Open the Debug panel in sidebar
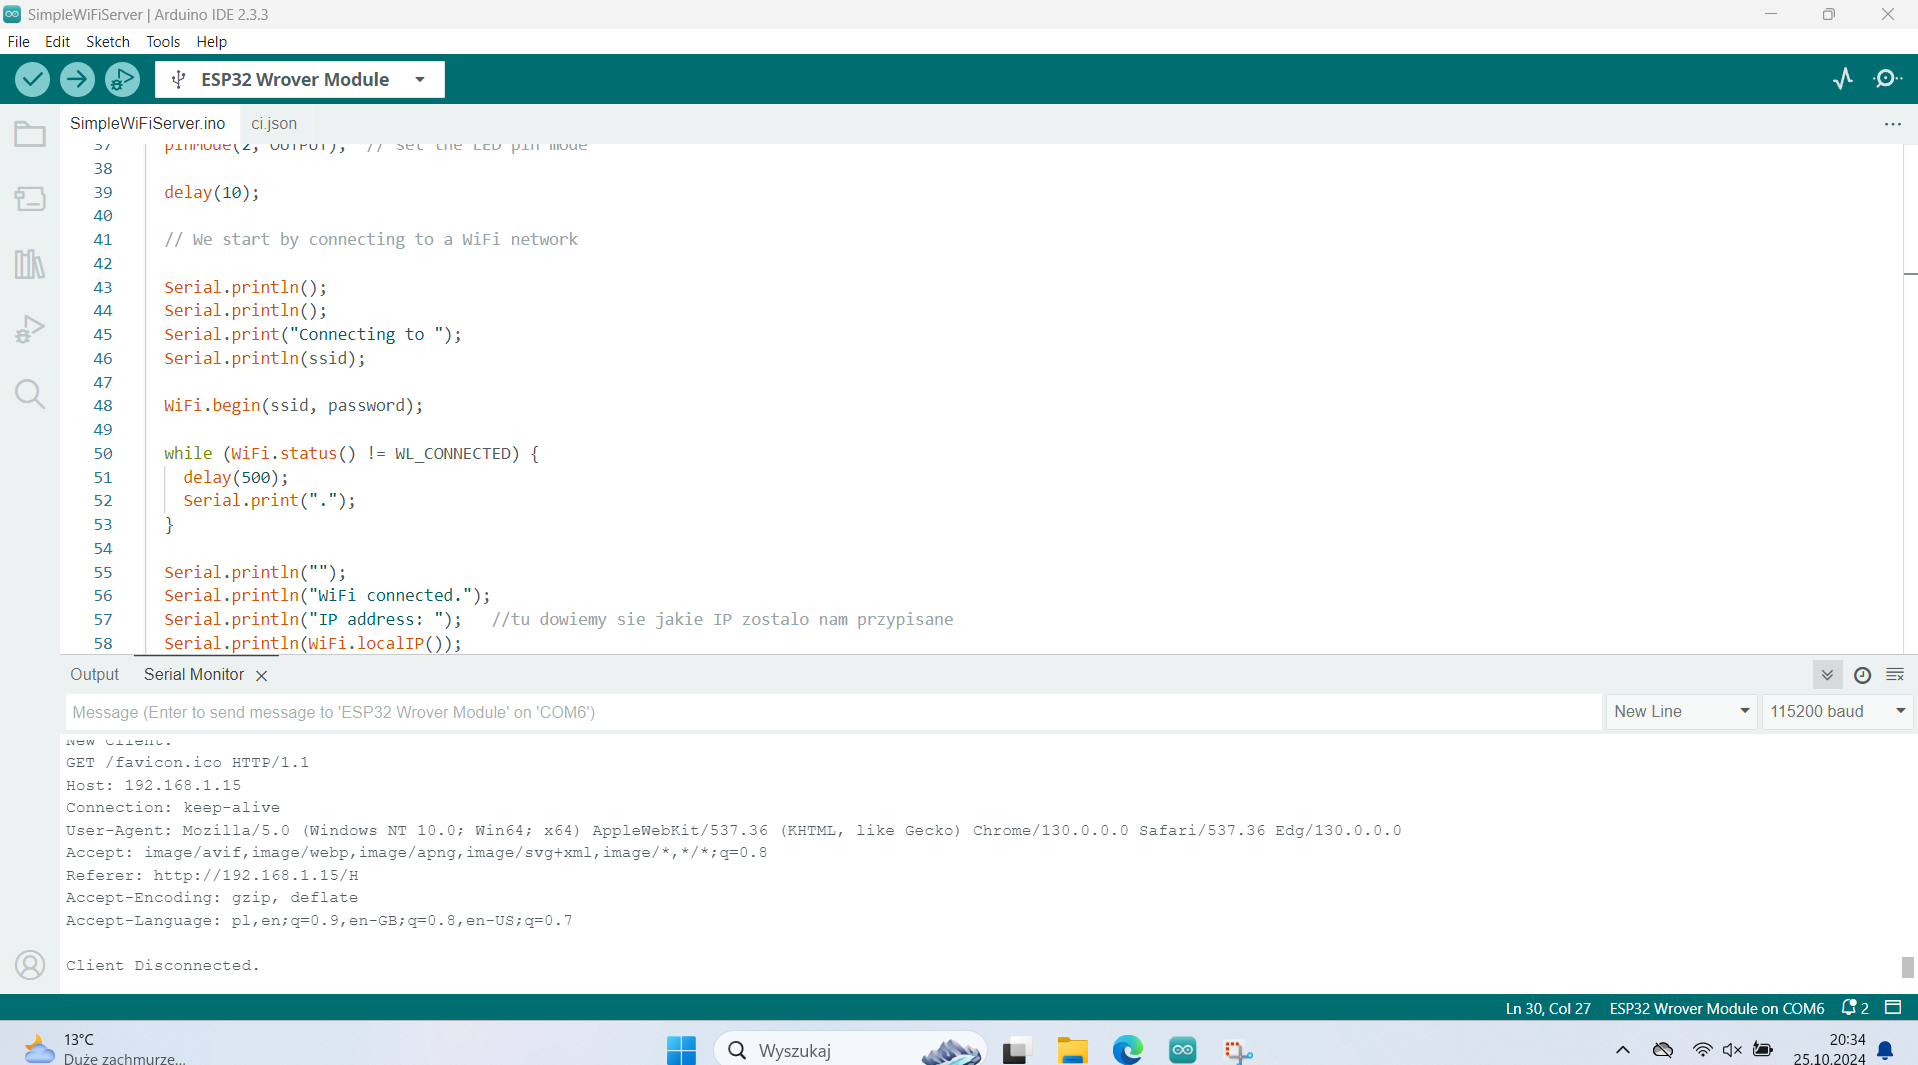 pyautogui.click(x=30, y=329)
